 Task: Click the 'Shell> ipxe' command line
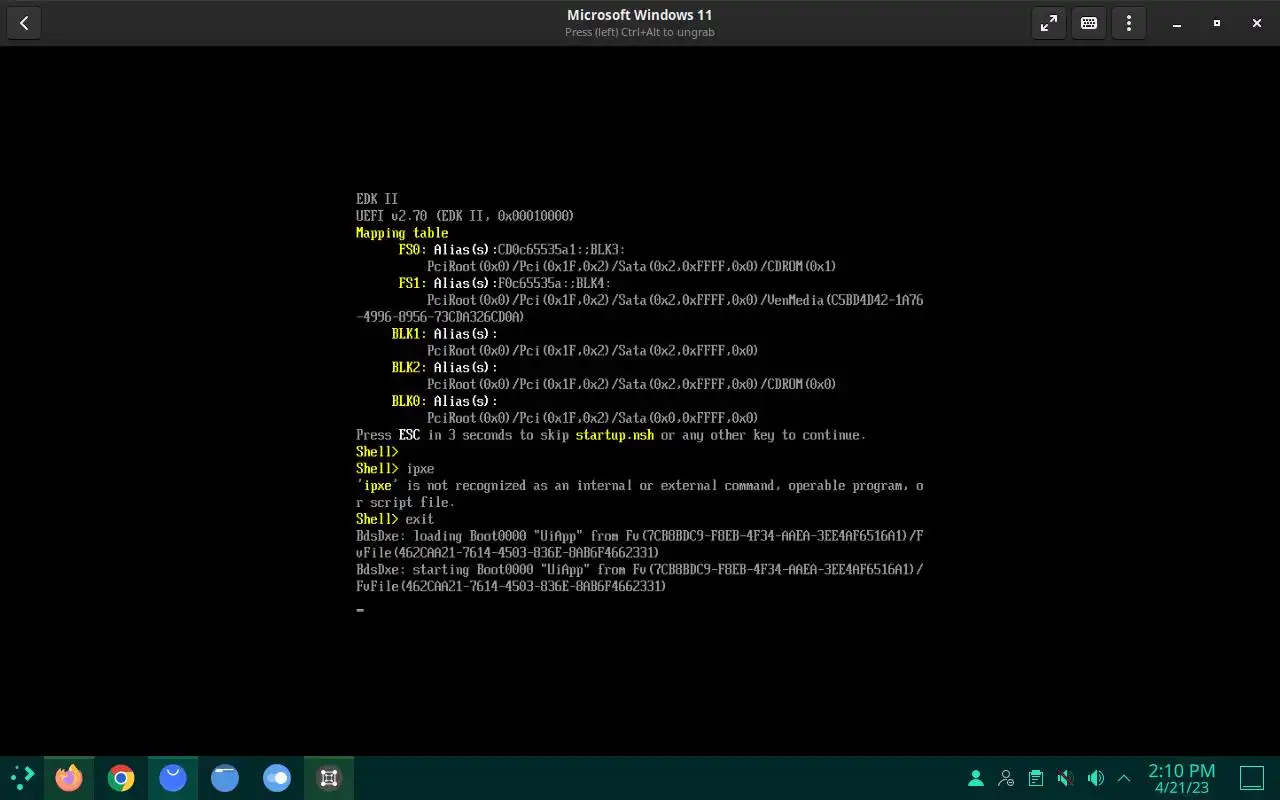tap(395, 469)
